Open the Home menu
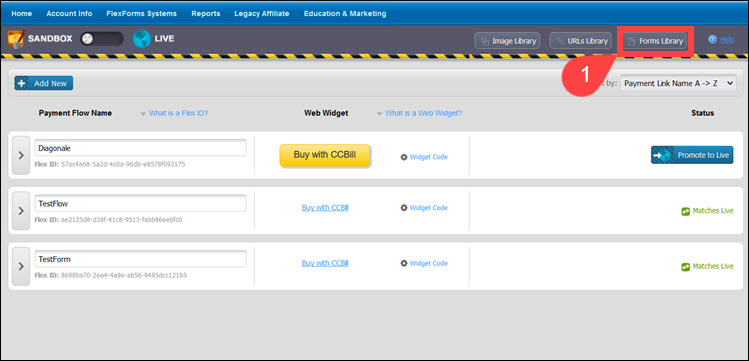 click(x=21, y=13)
